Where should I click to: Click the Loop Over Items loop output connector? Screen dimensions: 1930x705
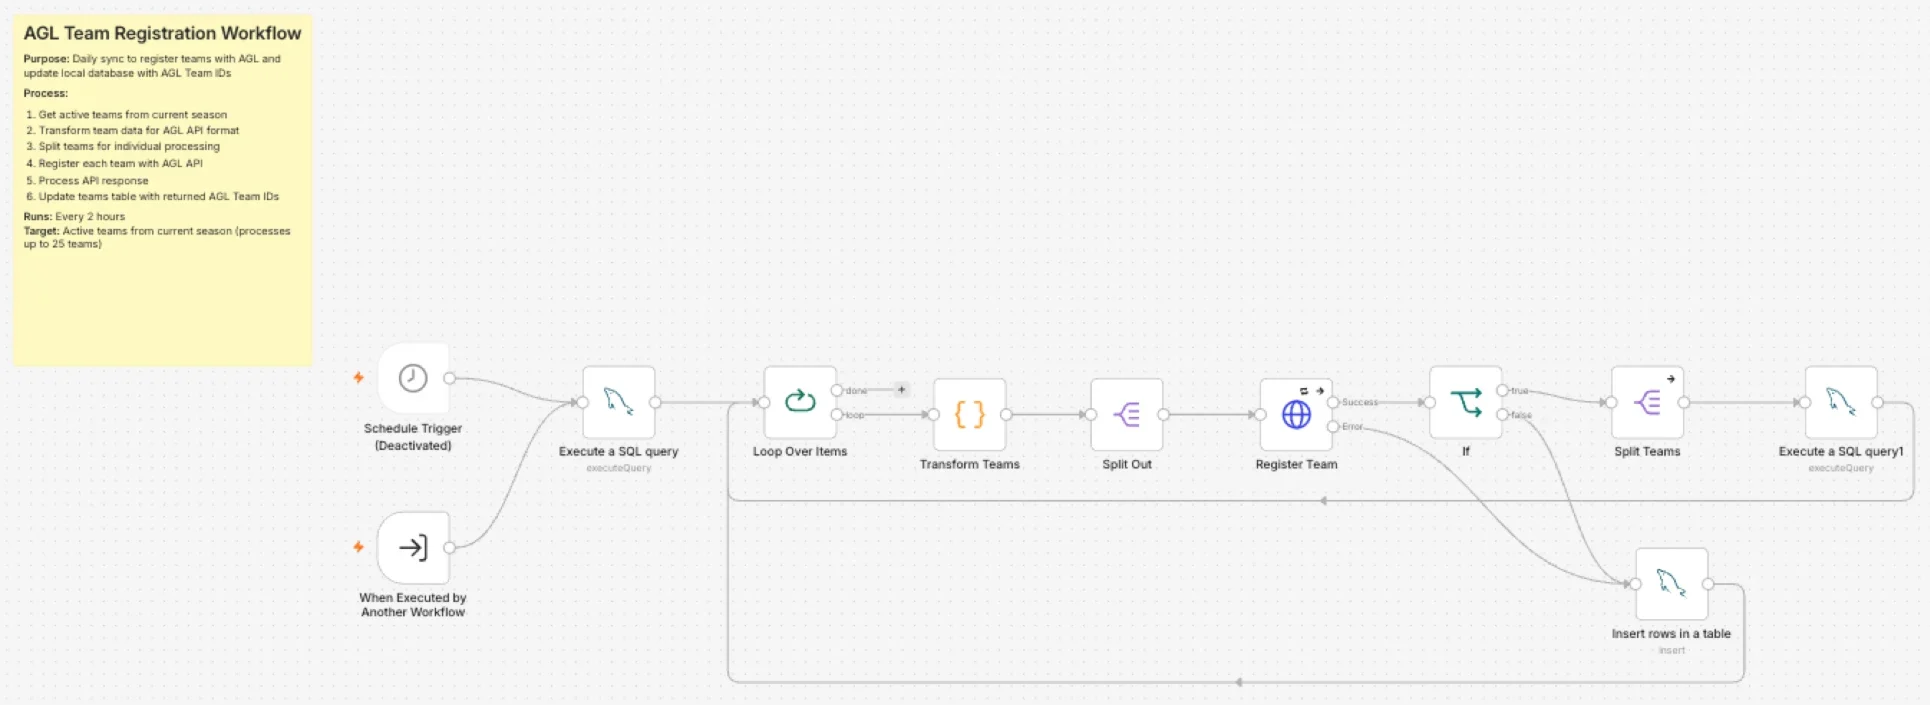[x=837, y=414]
